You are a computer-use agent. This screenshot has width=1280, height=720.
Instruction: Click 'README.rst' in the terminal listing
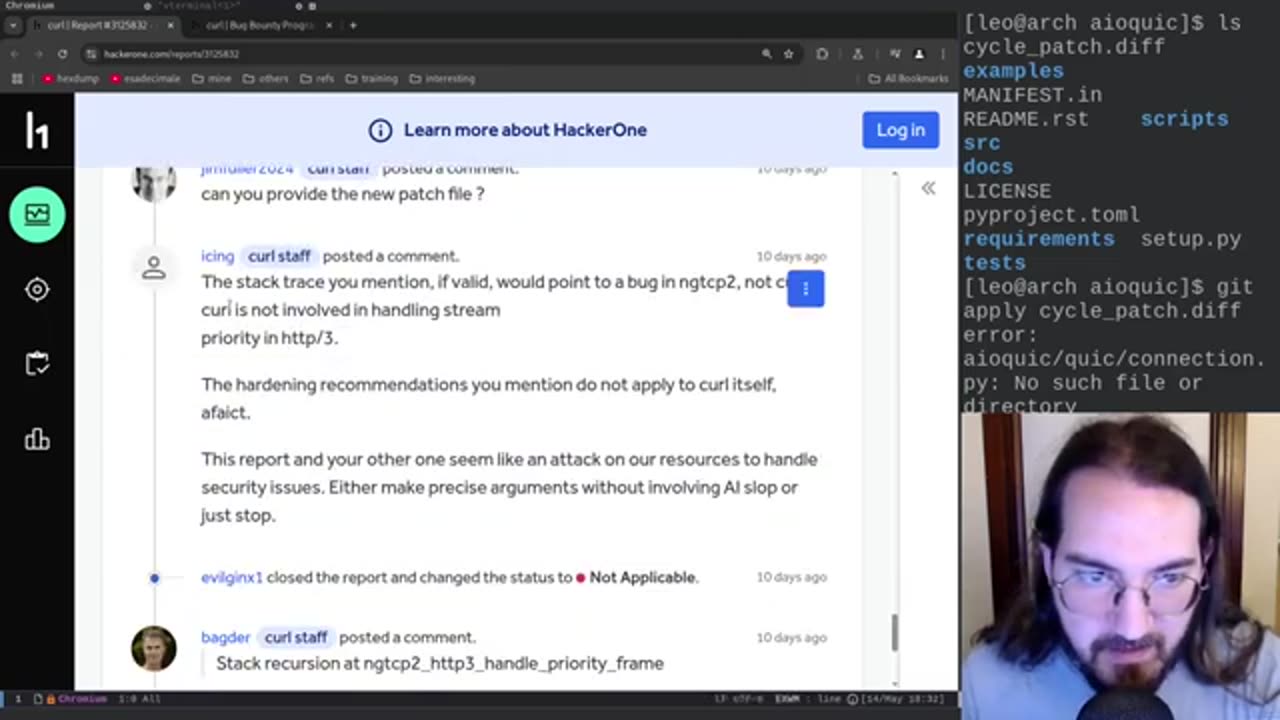(x=1026, y=119)
